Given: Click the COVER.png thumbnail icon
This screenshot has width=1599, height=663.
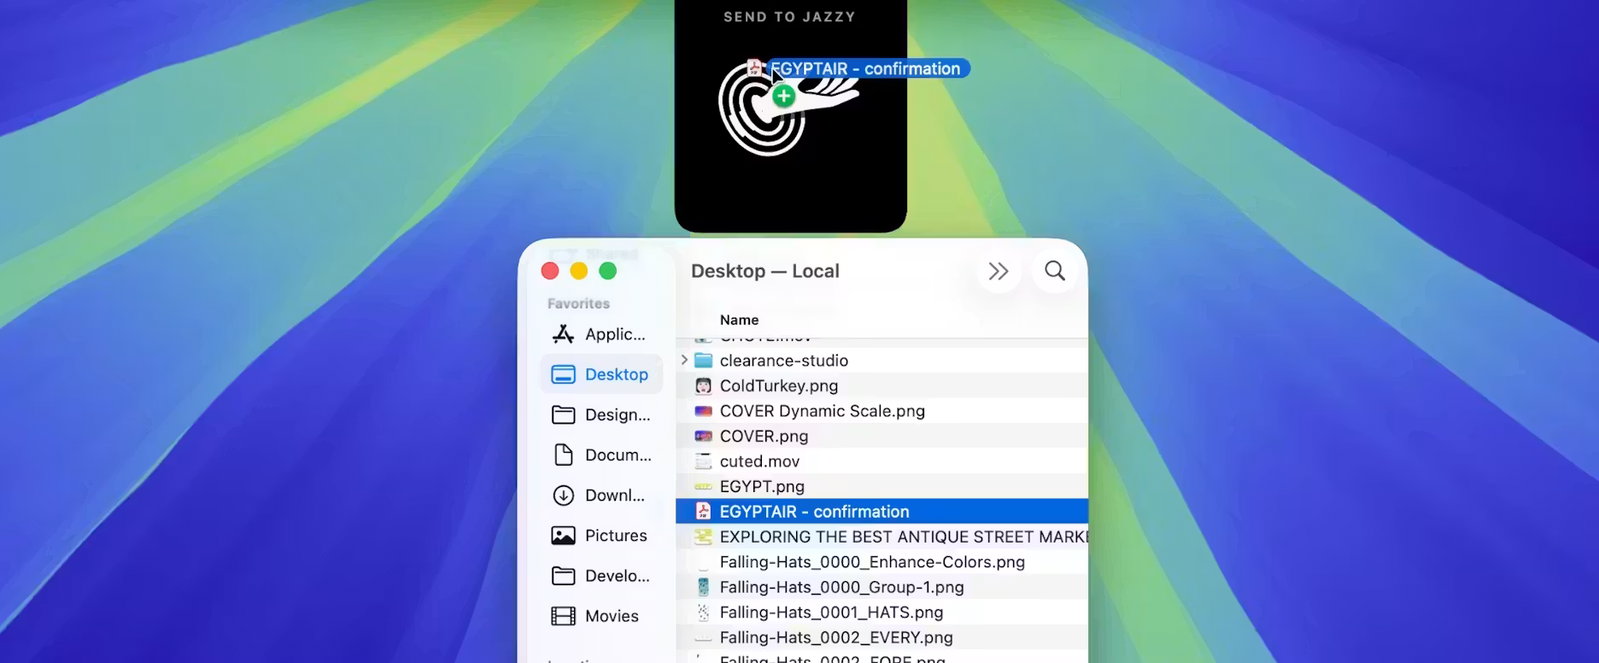Looking at the screenshot, I should click(703, 436).
